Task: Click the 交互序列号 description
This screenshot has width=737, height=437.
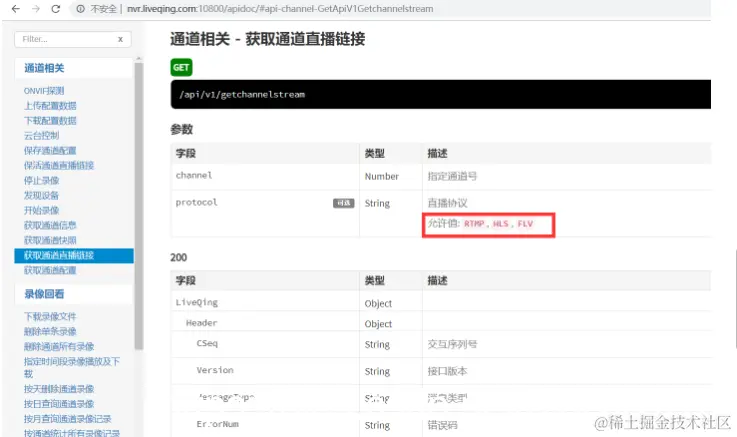Action: pyautogui.click(x=452, y=344)
